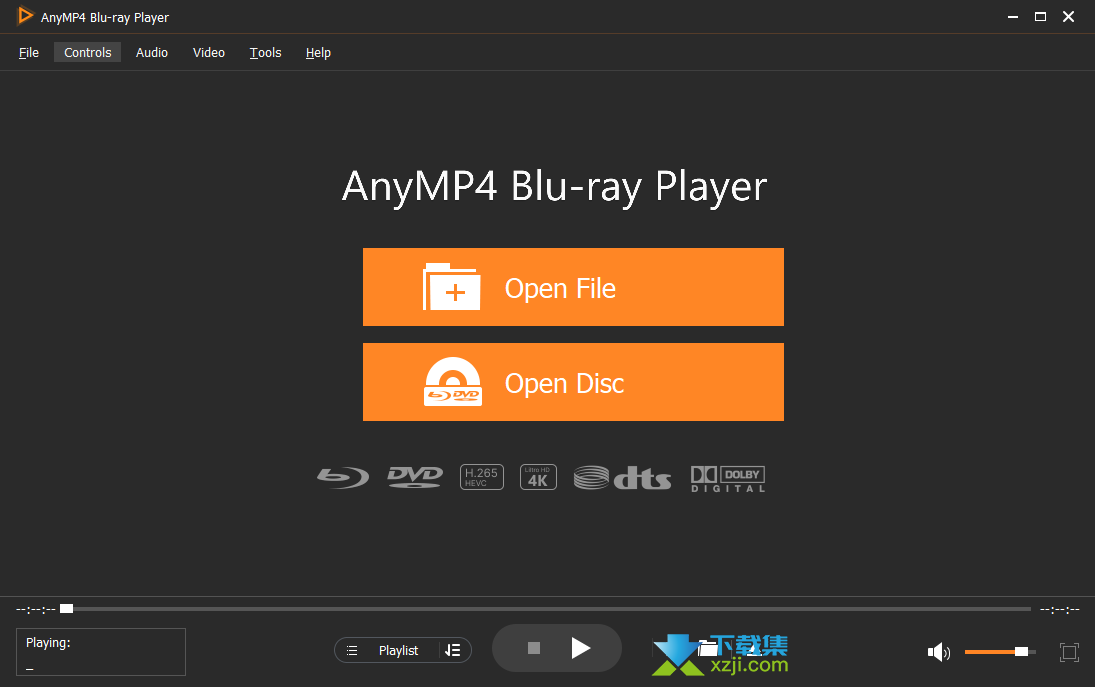Enter full screen mode icon

(1068, 652)
